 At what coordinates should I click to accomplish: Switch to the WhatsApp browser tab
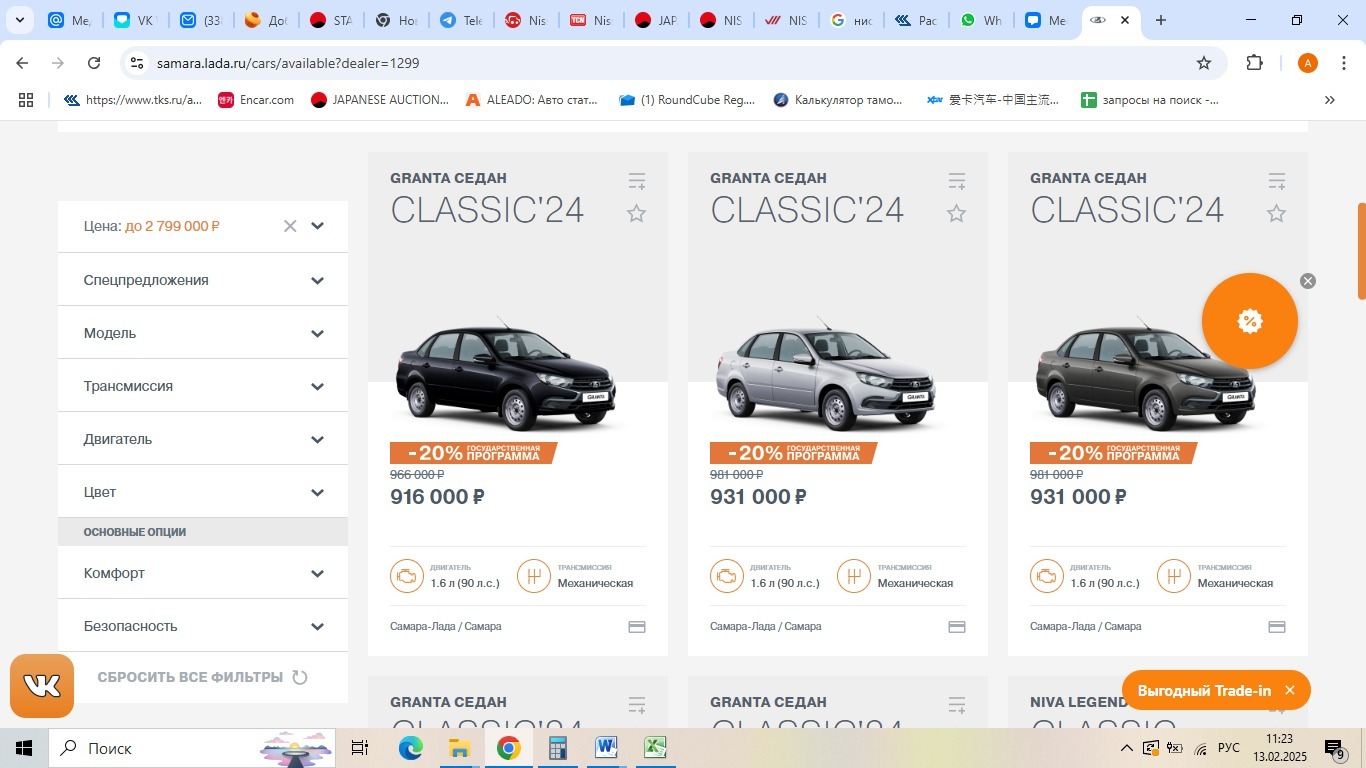[x=981, y=20]
